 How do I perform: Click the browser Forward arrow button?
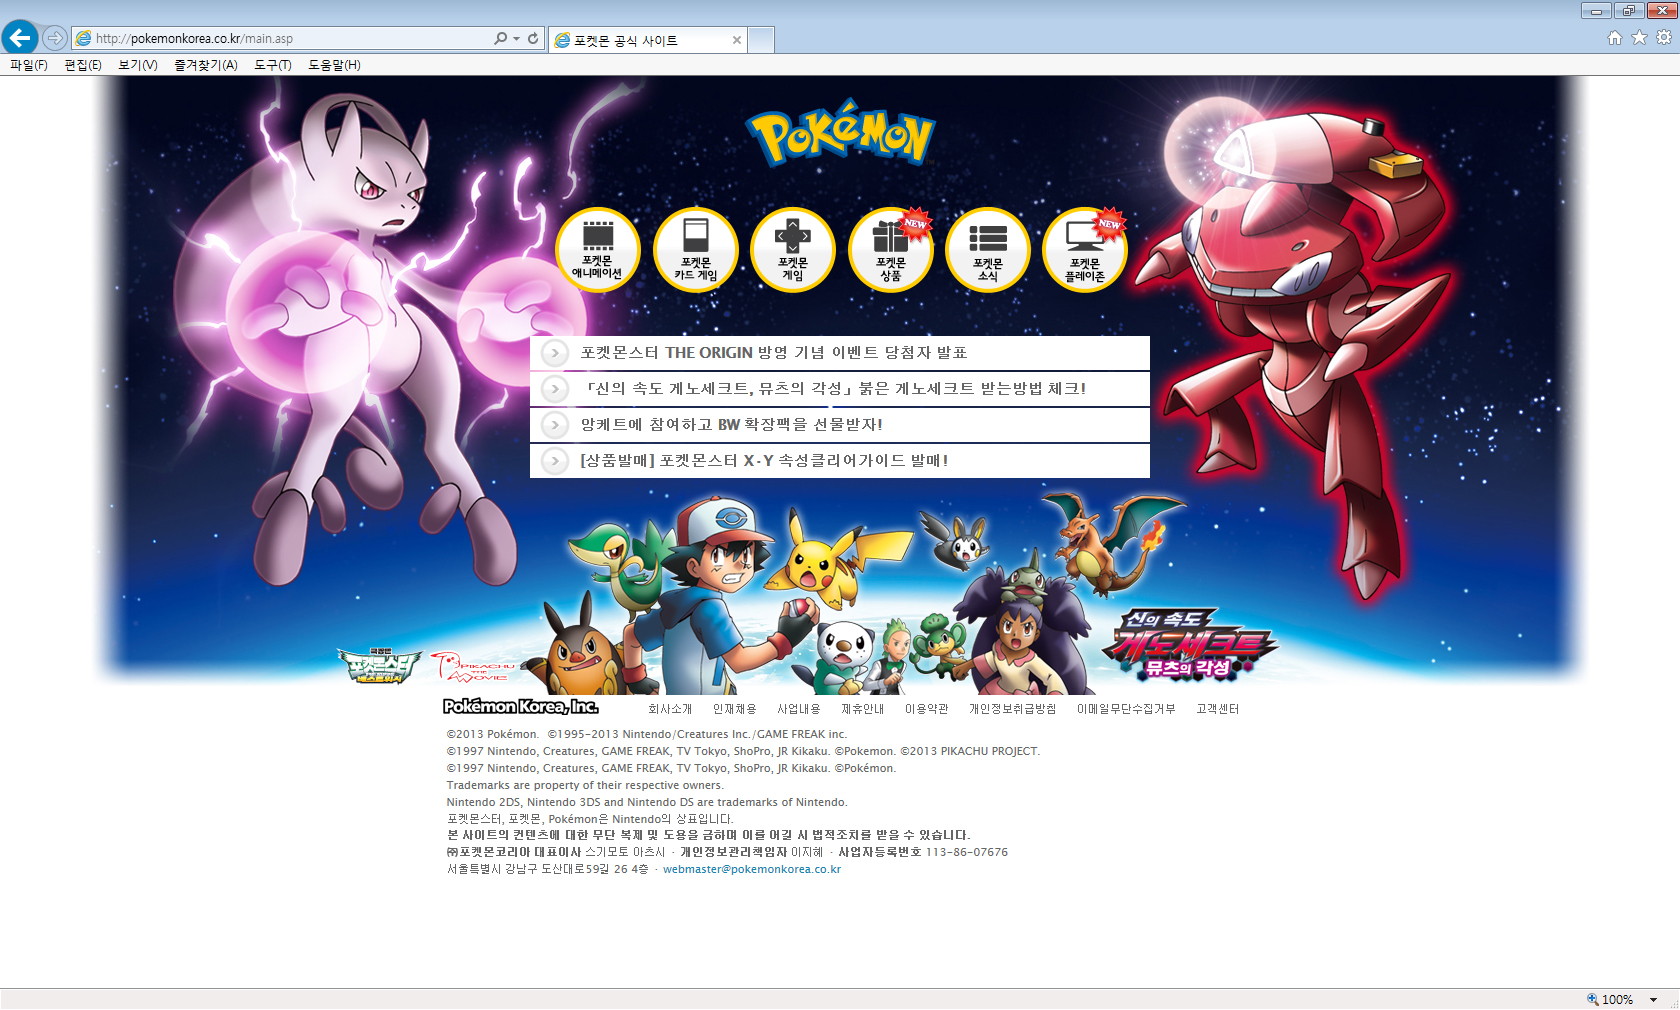(55, 38)
